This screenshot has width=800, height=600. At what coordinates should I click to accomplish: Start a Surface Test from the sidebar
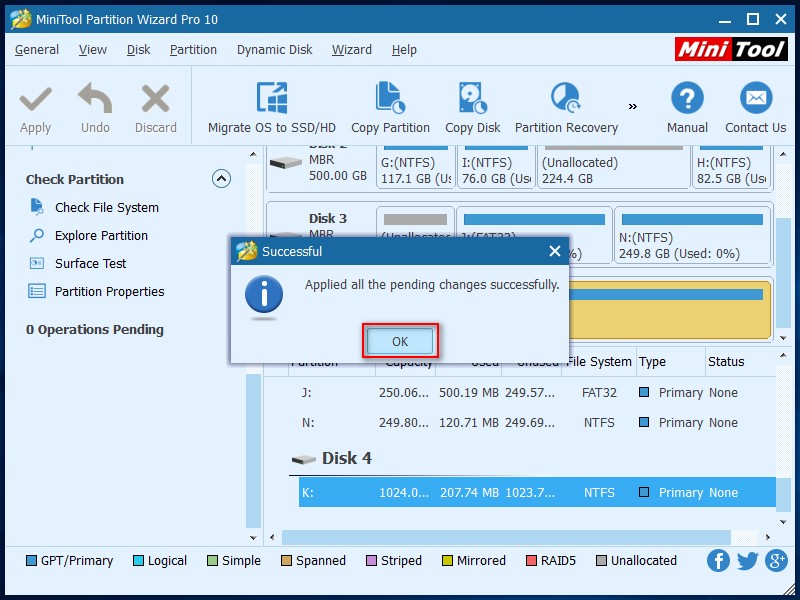(100, 263)
